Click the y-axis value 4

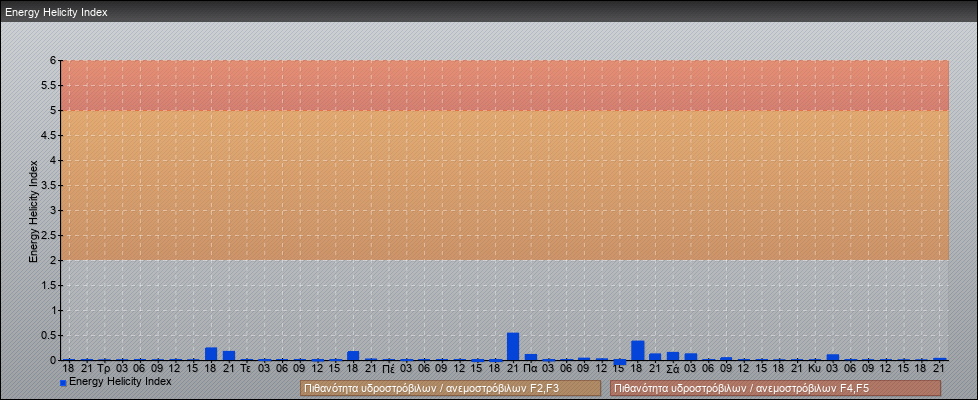click(54, 160)
